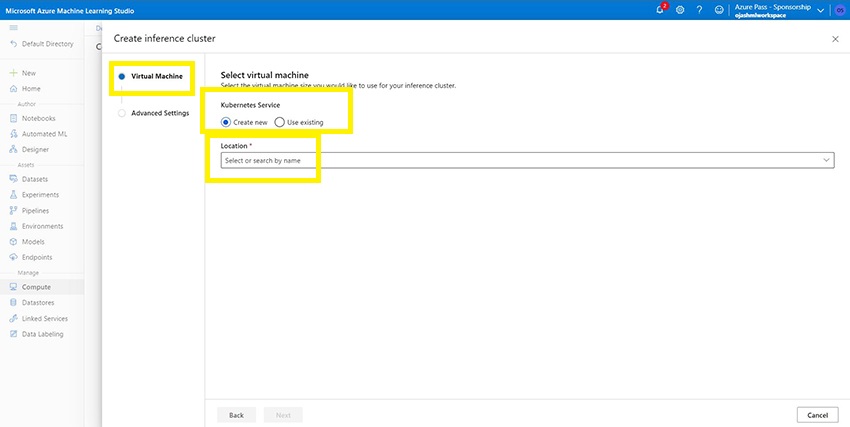
Task: Go back to Default Directory
Action: coord(42,44)
